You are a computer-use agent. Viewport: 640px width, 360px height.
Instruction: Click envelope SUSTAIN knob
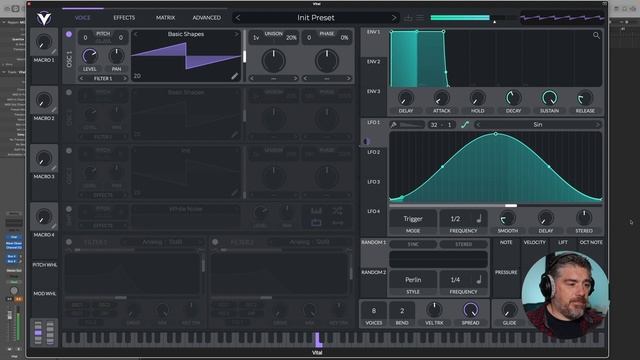[x=549, y=98]
